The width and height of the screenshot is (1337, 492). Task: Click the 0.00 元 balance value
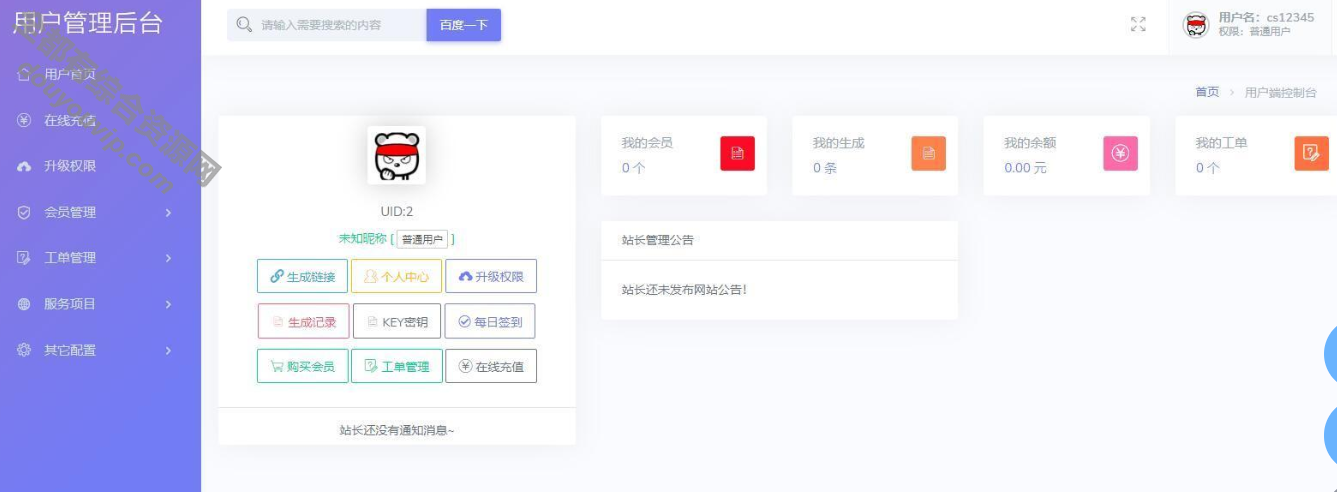pyautogui.click(x=1026, y=168)
